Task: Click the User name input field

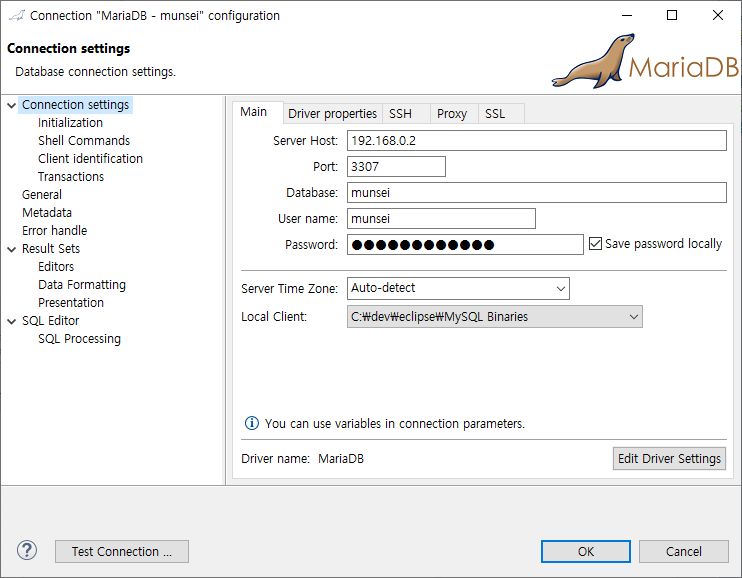Action: pos(441,219)
